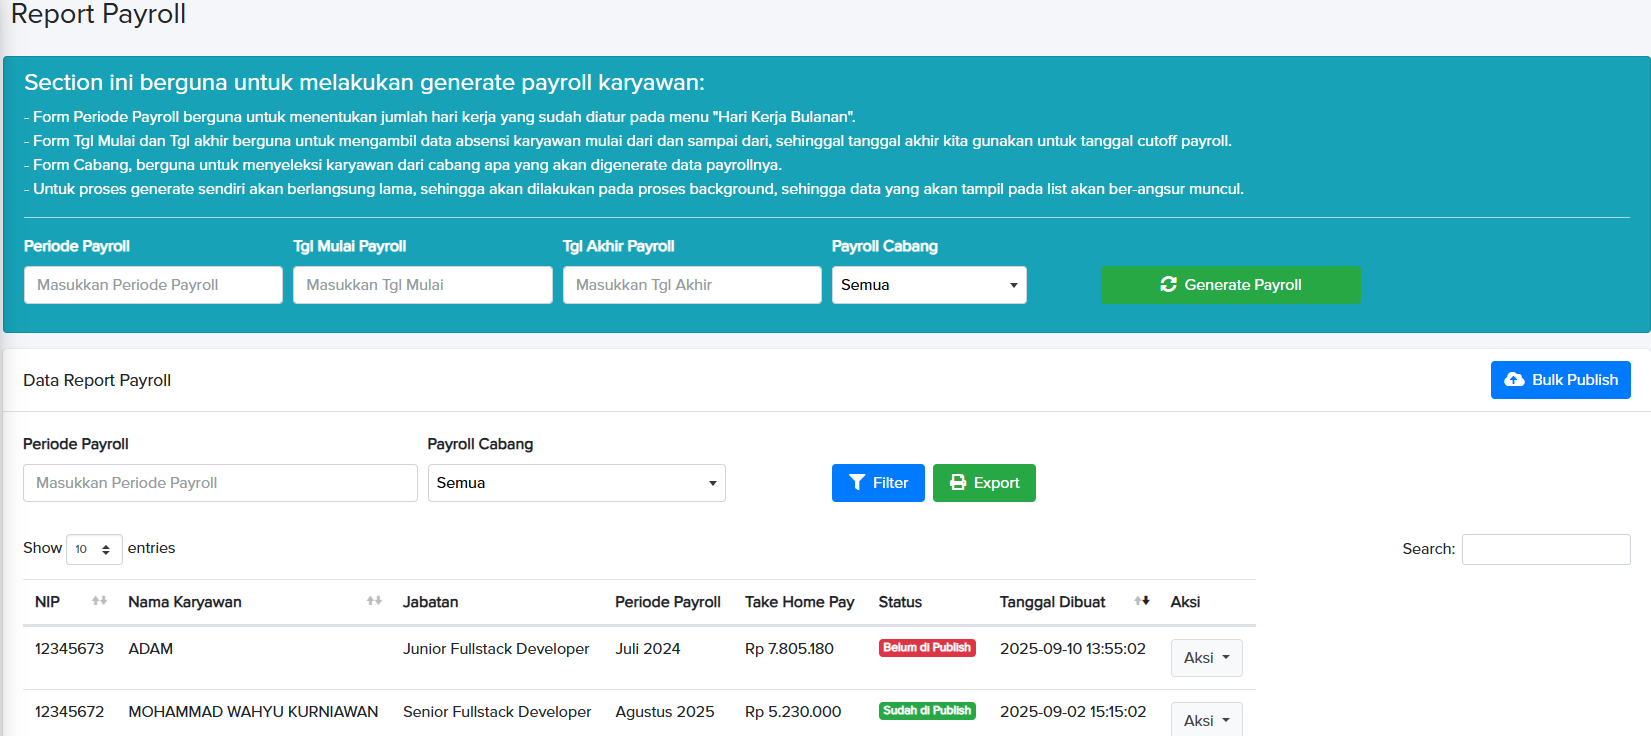This screenshot has width=1651, height=736.
Task: Open Aksi dropdown for ADAM row
Action: 1206,658
